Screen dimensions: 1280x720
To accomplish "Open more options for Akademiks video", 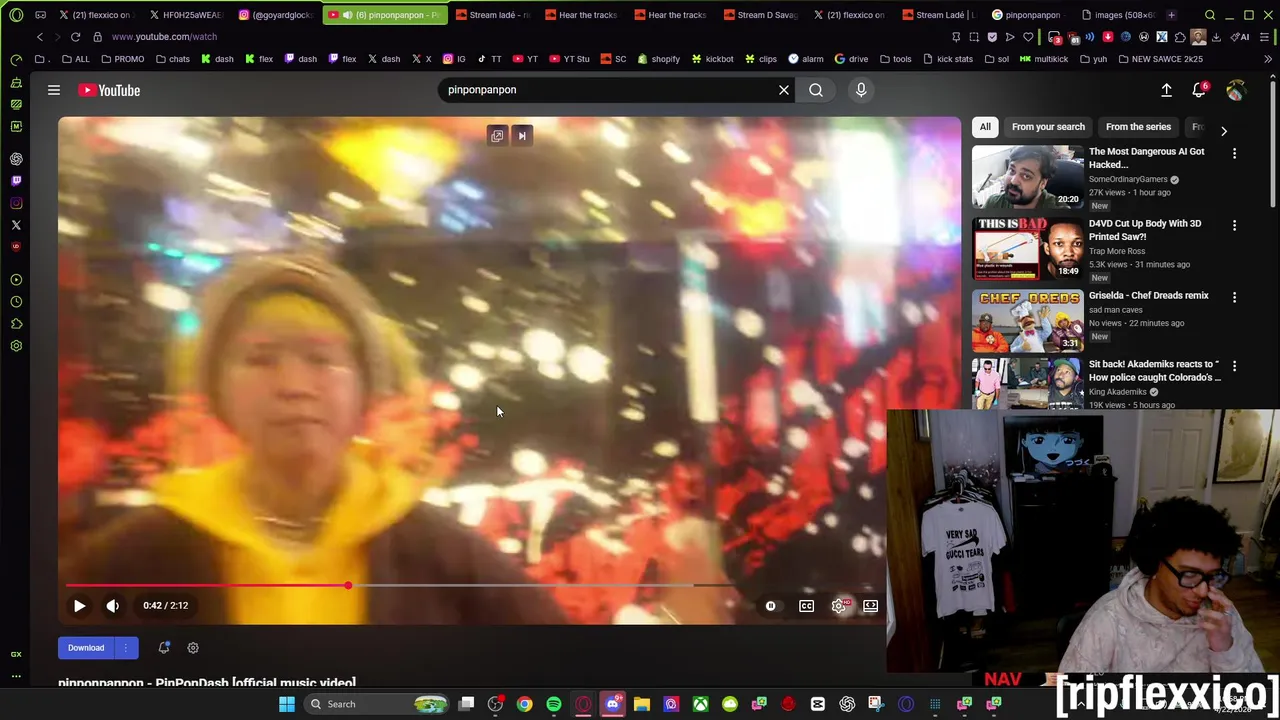I will click(x=1234, y=367).
